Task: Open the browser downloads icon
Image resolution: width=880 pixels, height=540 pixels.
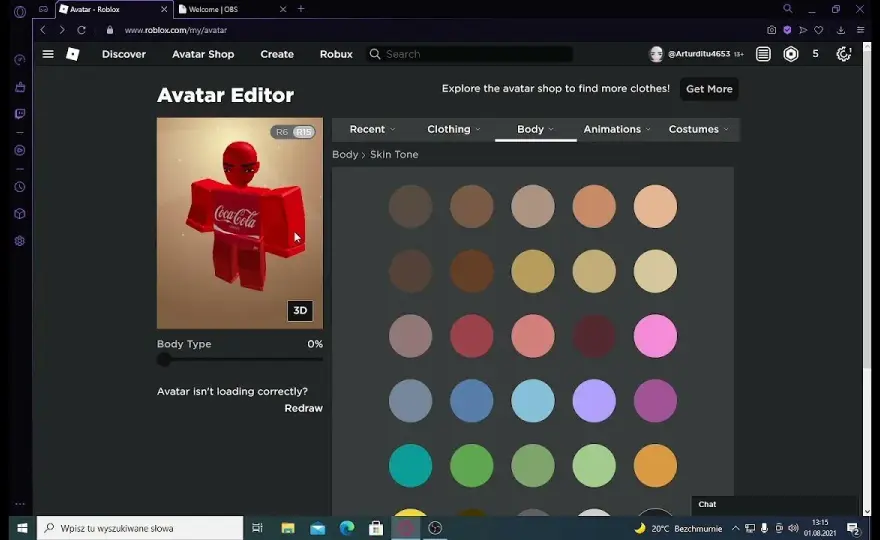Action: pos(841,30)
